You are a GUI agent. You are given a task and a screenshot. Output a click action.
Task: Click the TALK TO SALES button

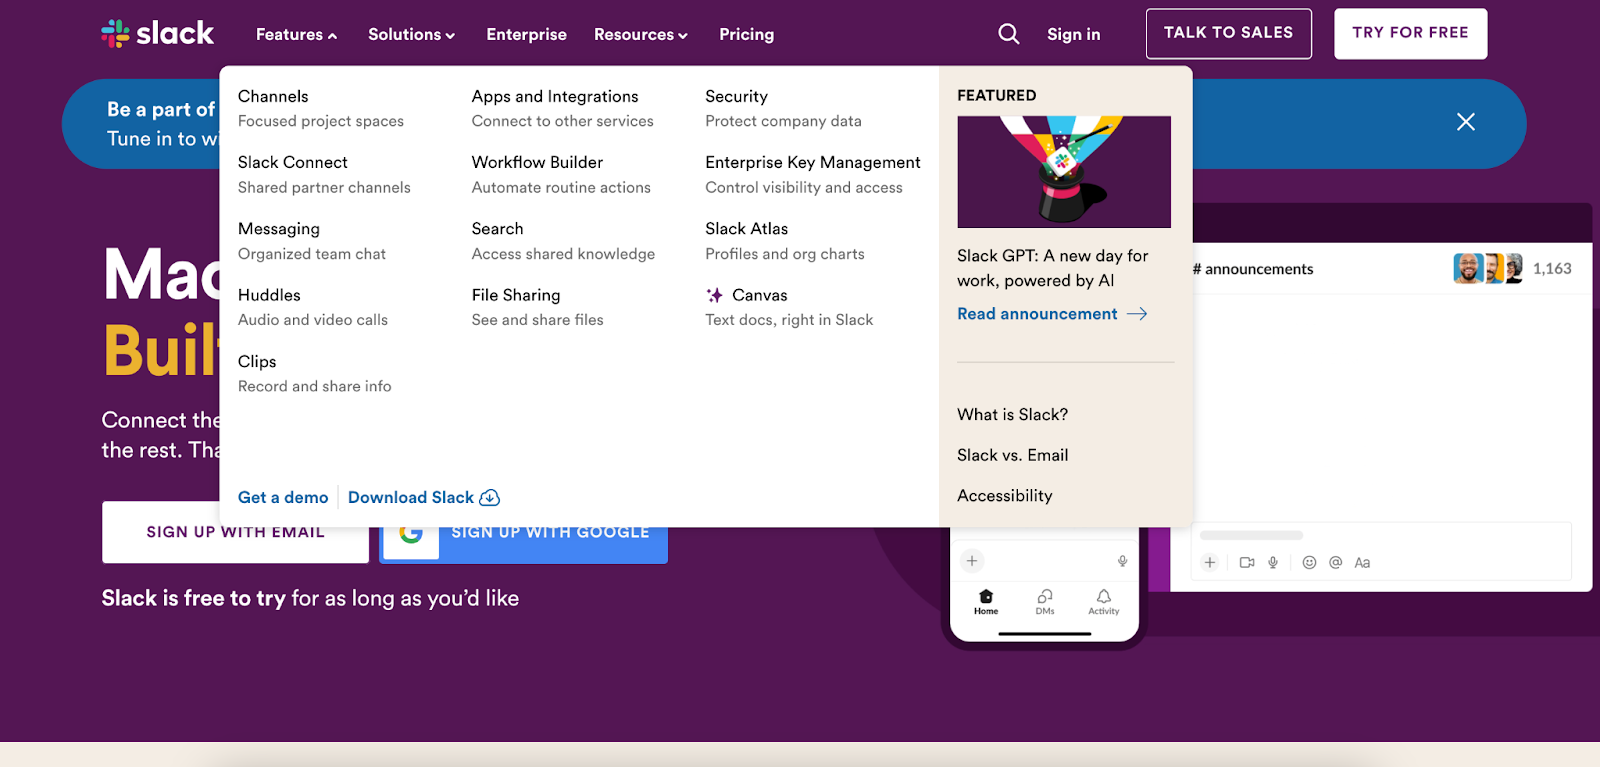[x=1228, y=33]
